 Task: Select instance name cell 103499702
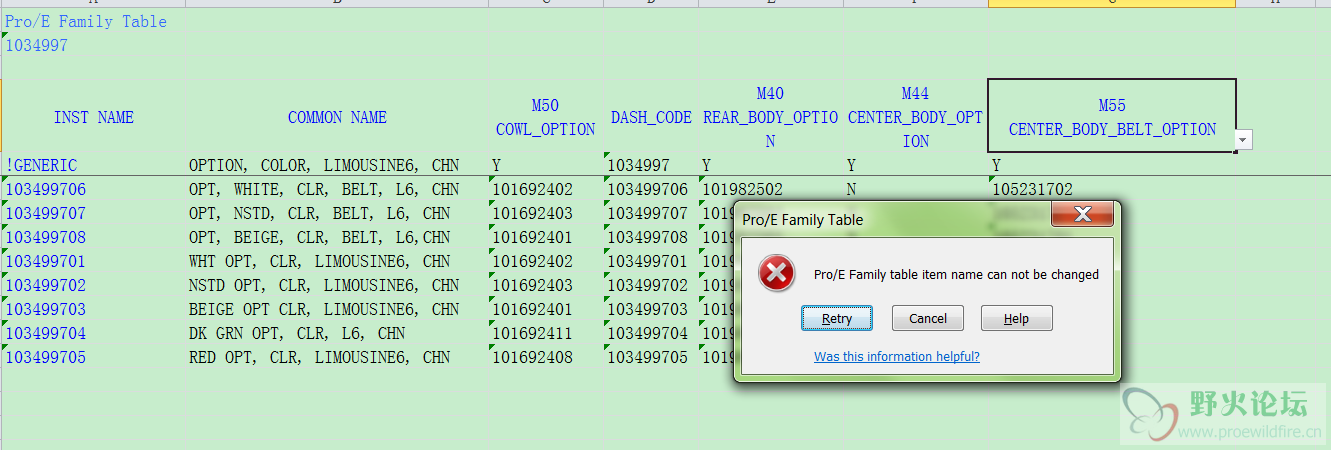(93, 285)
